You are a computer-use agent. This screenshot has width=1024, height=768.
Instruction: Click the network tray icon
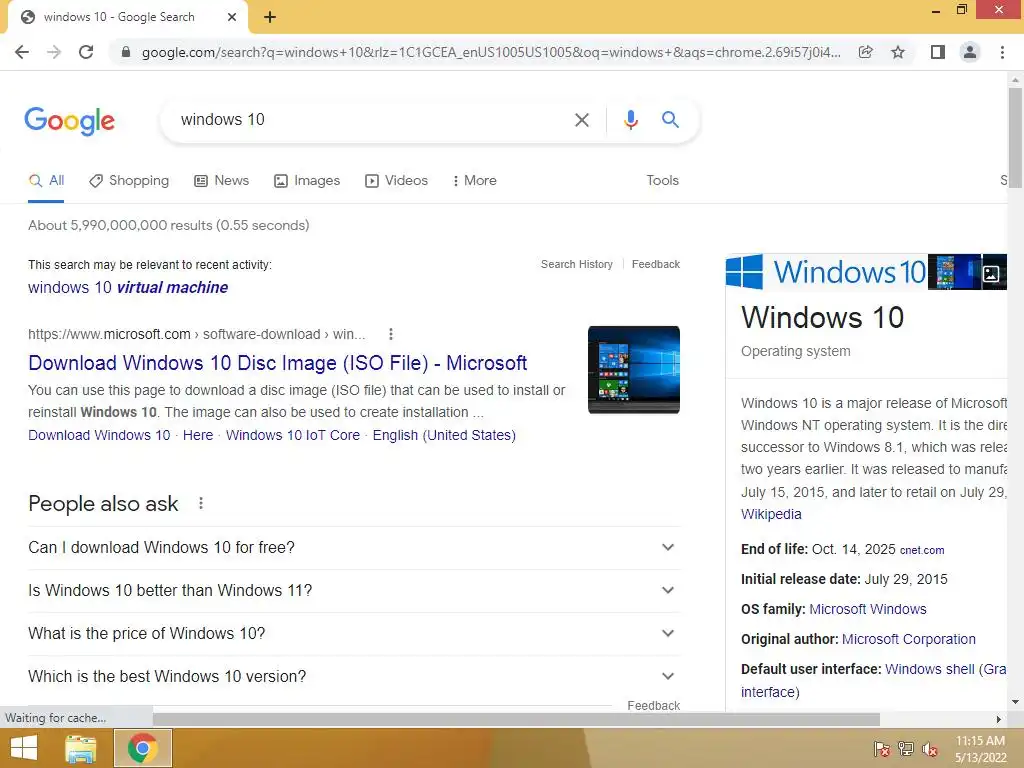[906, 749]
